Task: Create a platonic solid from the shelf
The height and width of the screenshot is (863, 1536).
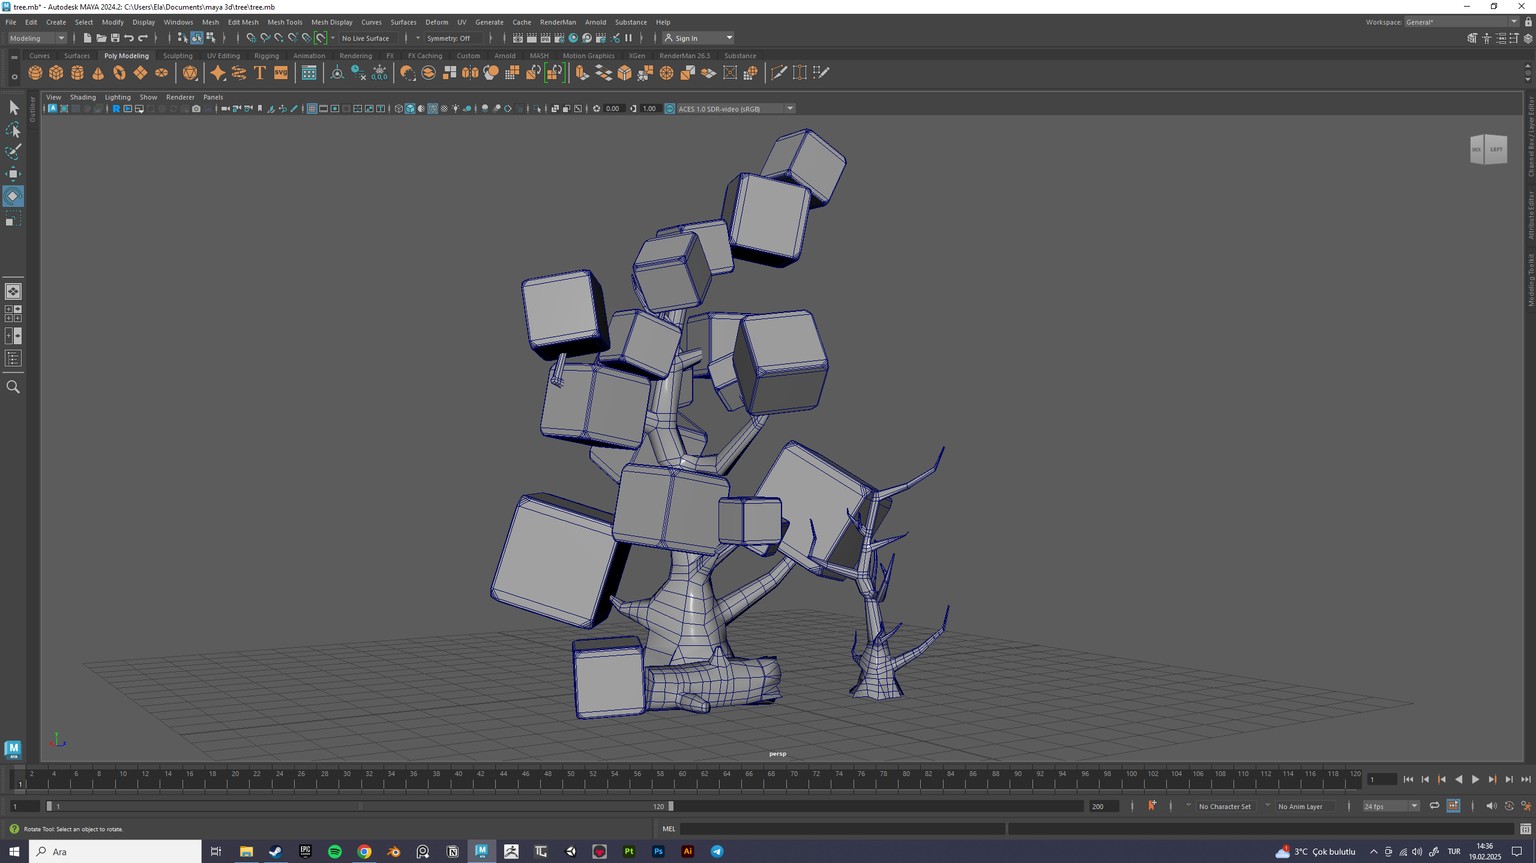Action: coord(190,73)
